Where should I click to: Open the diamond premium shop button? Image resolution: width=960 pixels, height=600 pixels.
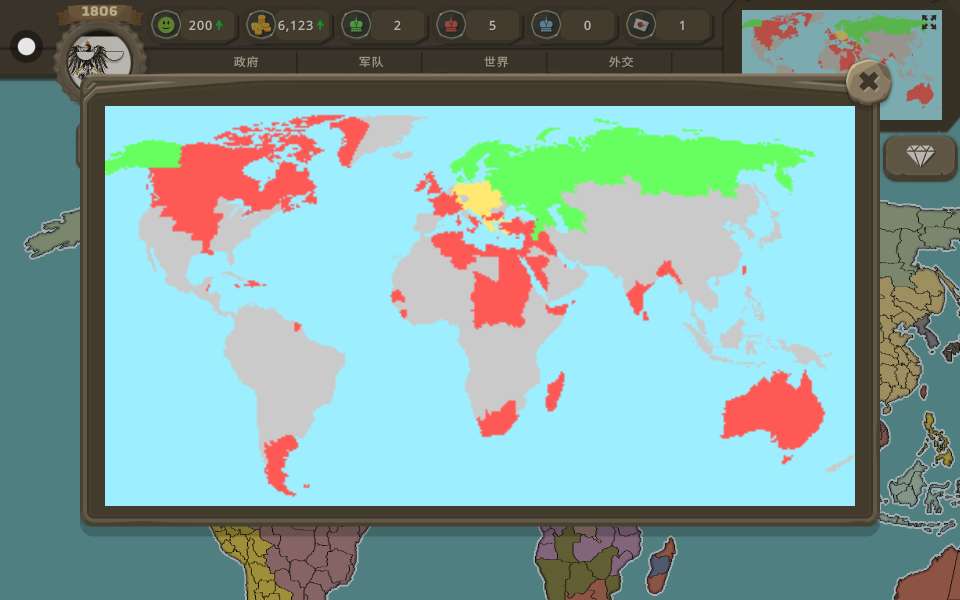click(919, 156)
